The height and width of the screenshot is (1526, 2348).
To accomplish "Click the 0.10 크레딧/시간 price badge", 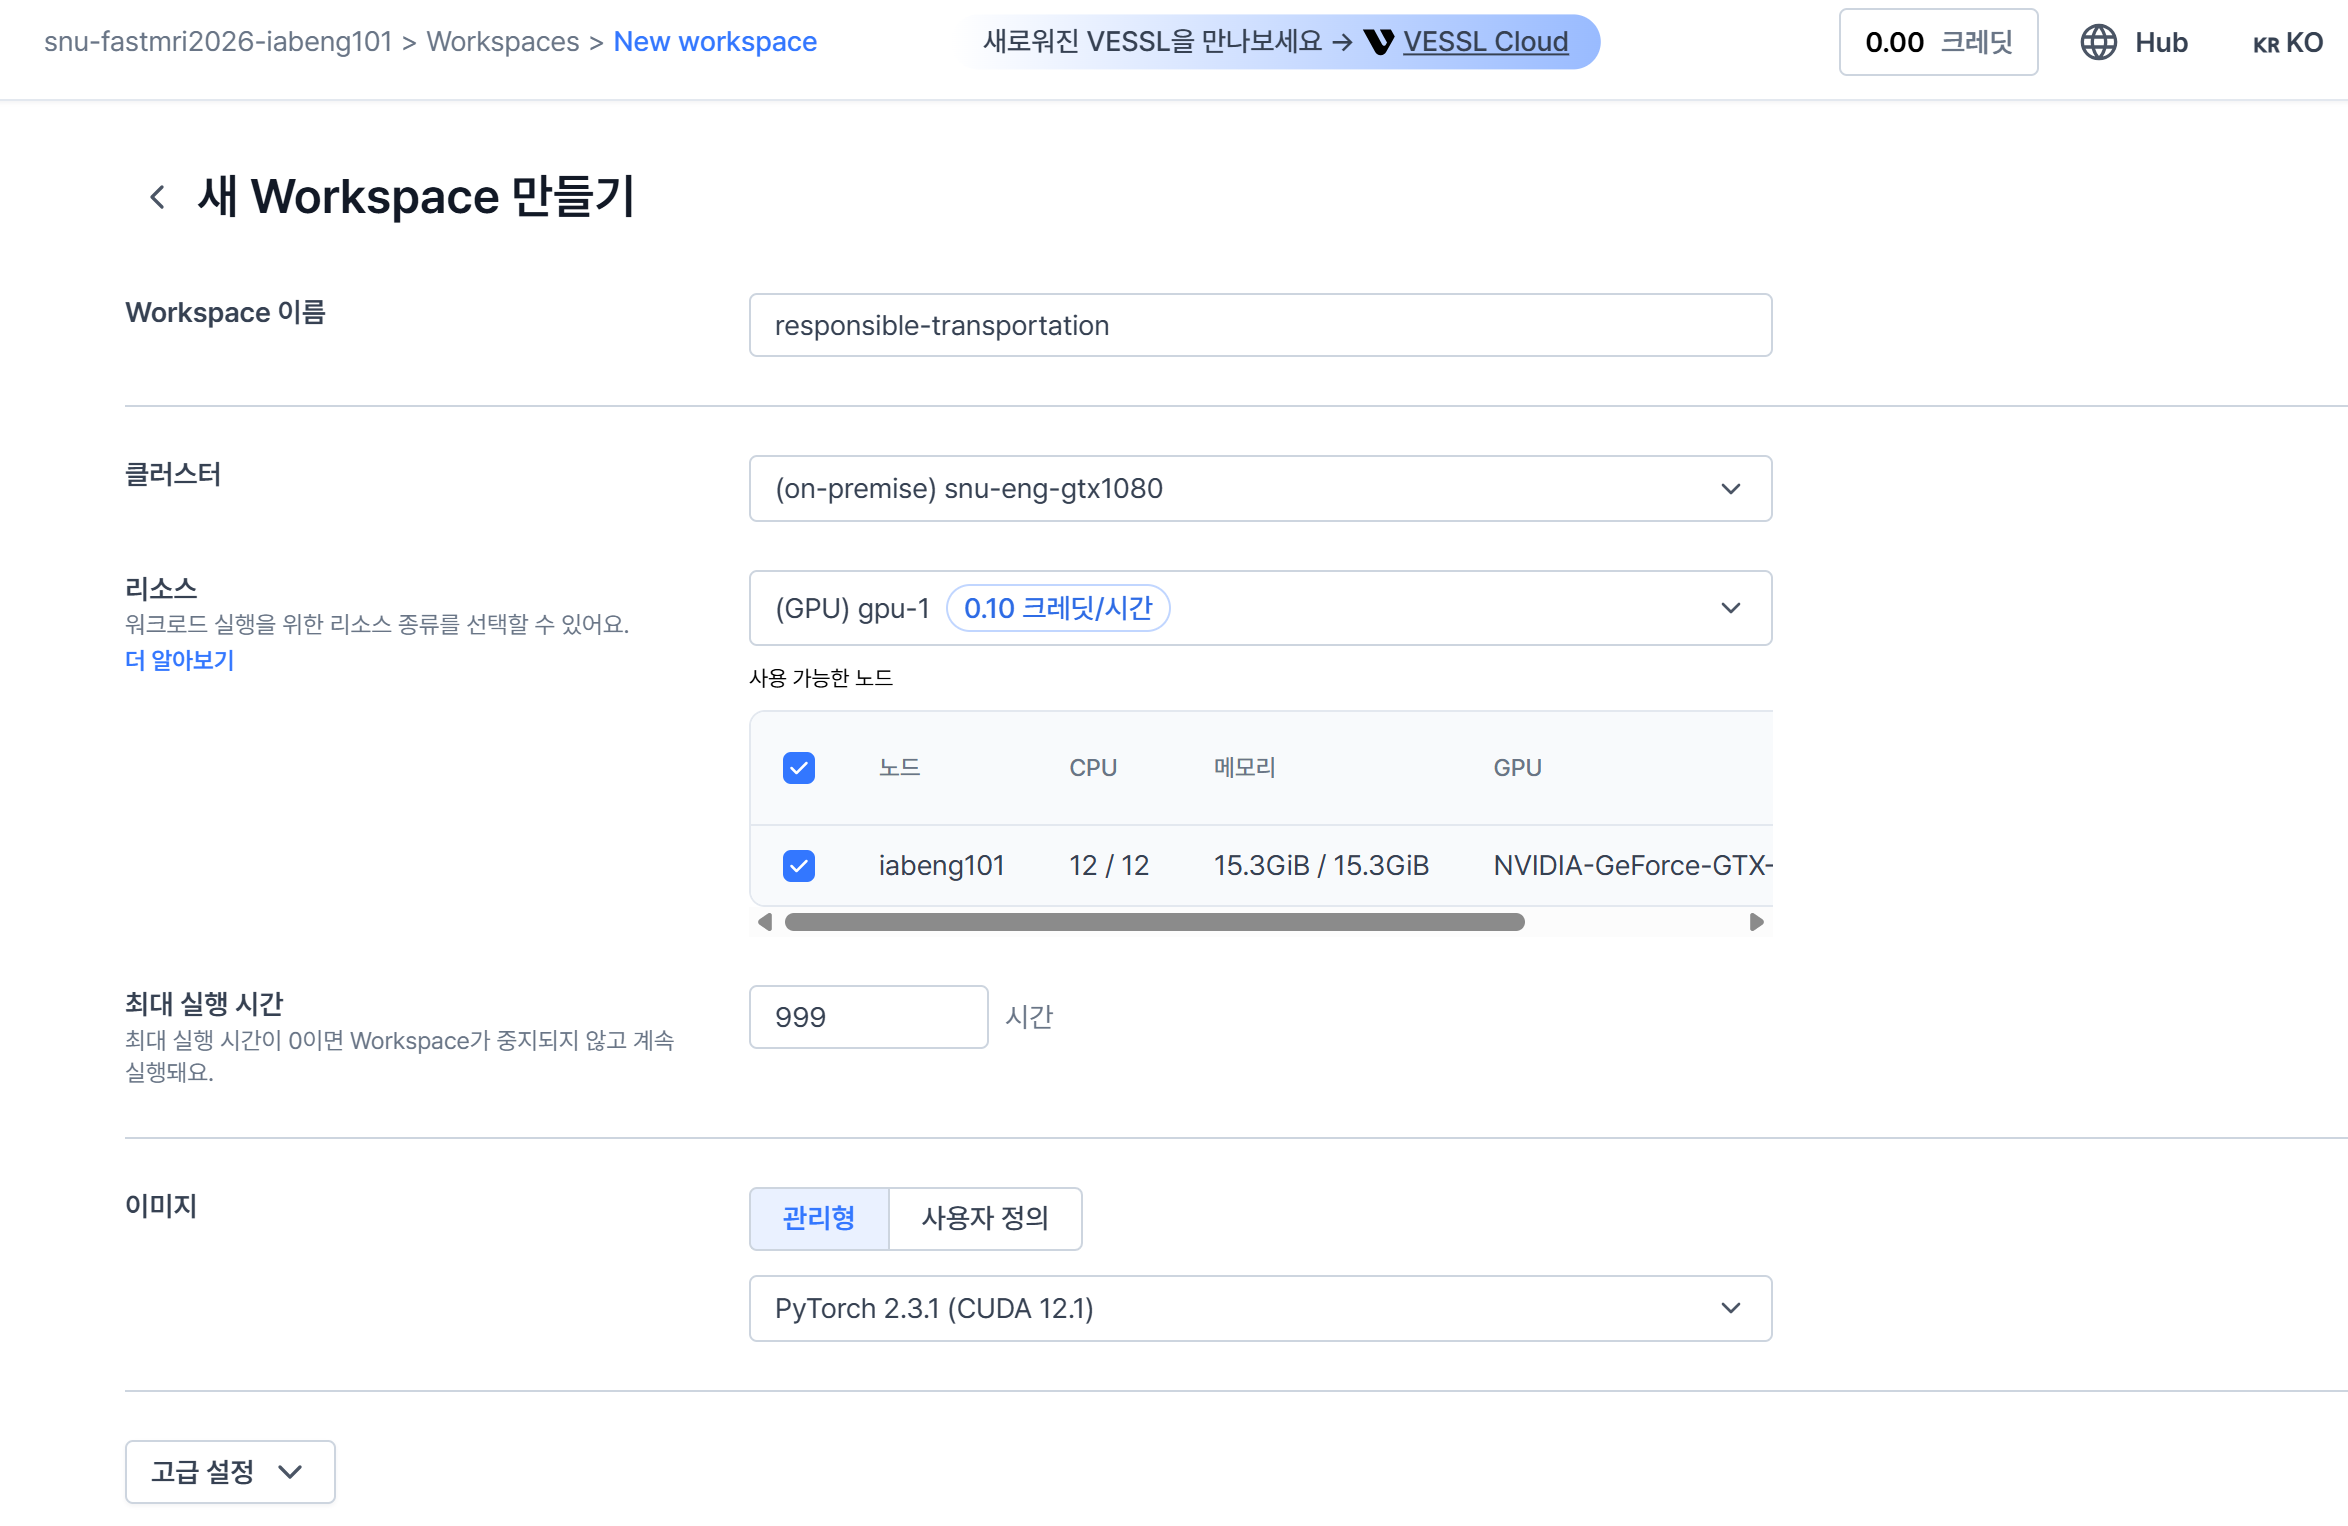I will 1058,608.
